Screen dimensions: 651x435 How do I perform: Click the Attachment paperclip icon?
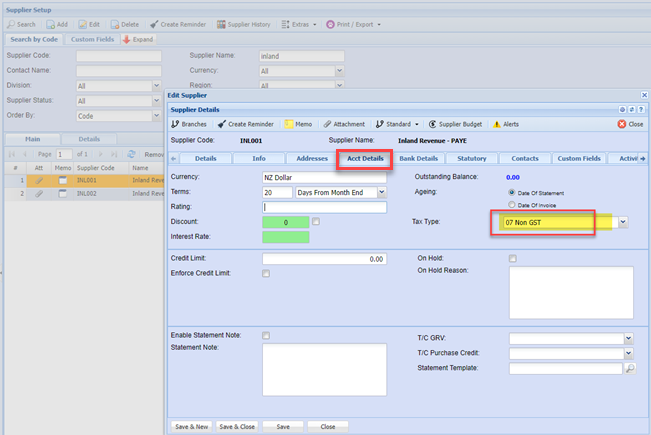327,124
